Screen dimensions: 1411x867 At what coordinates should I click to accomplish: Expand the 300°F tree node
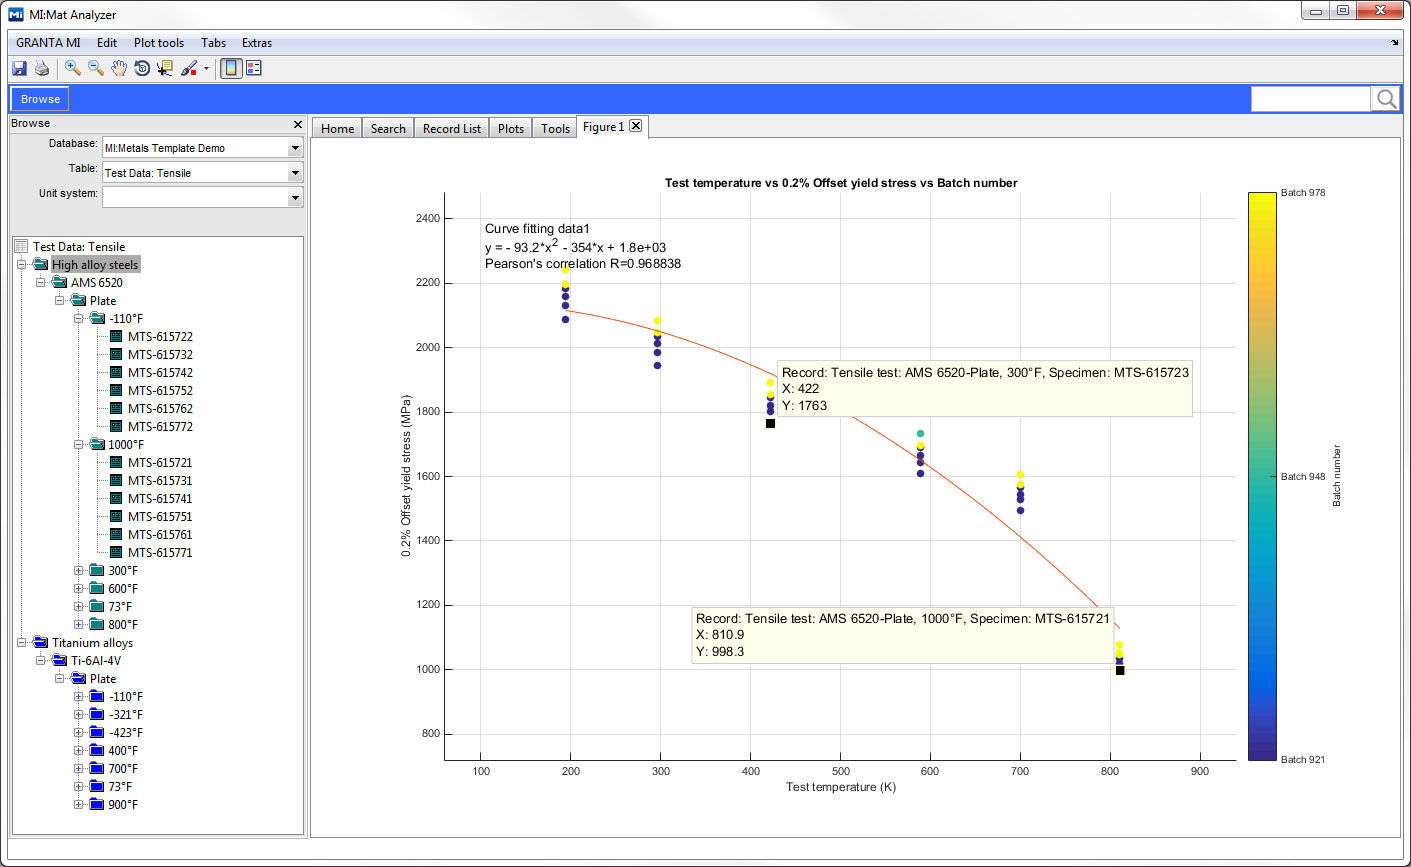[x=80, y=570]
